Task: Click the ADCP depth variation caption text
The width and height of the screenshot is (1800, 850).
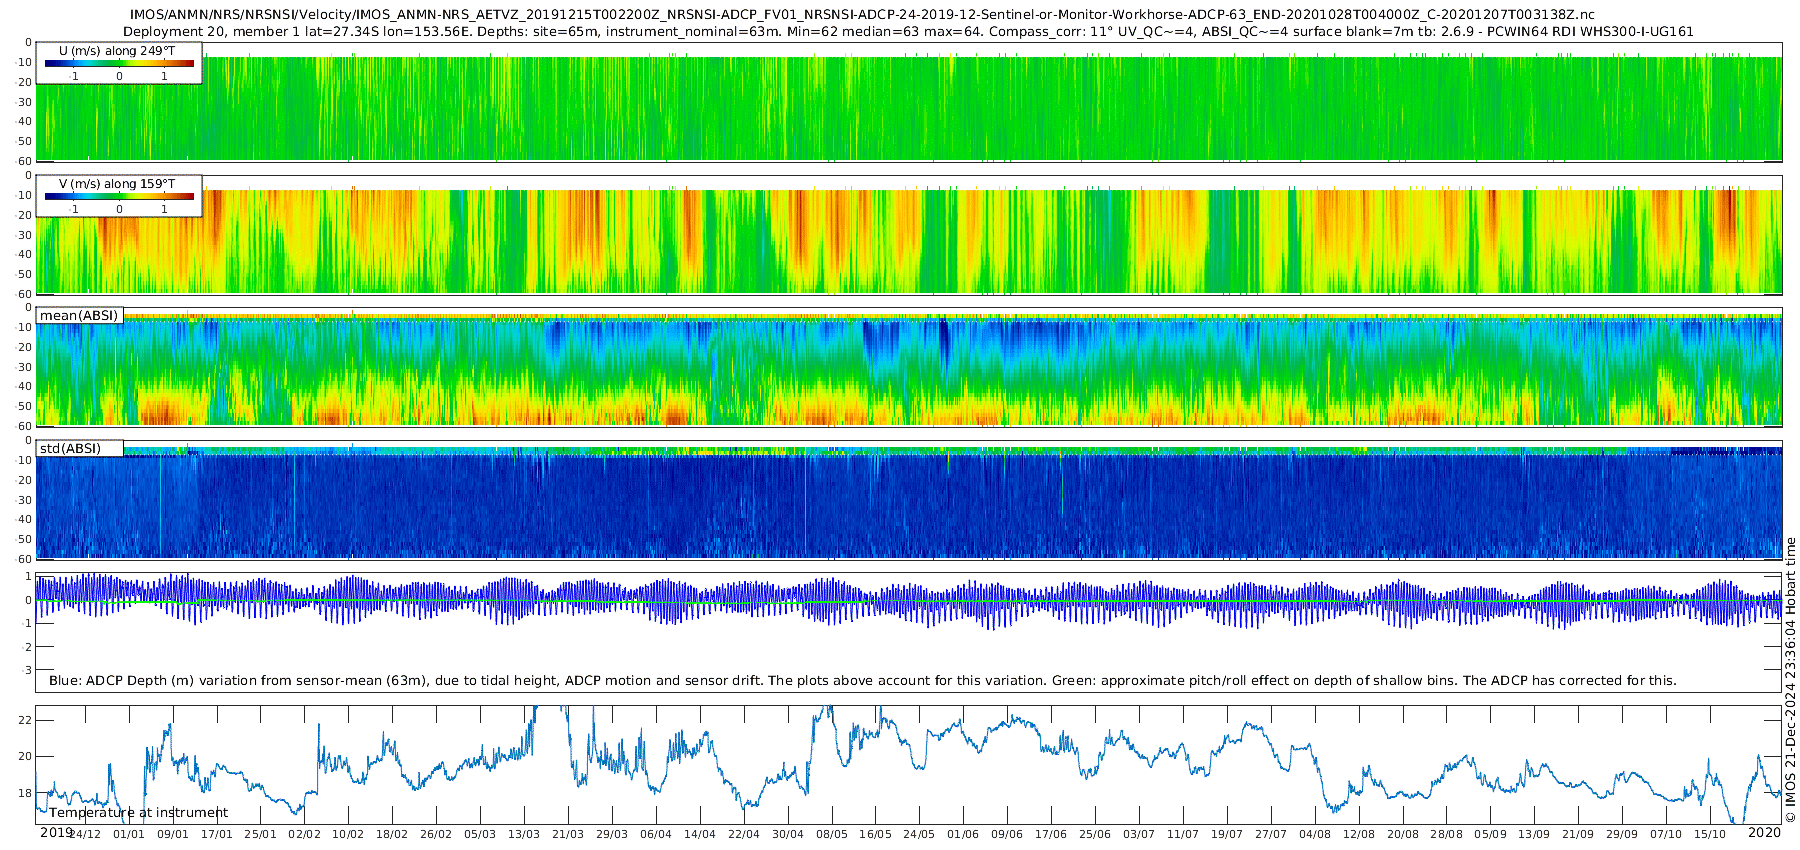Action: click(862, 681)
